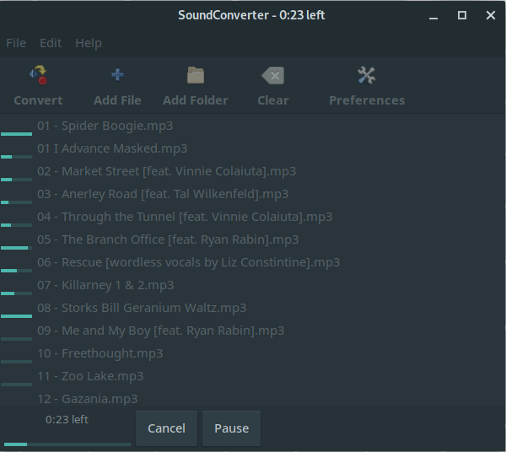Open the Edit menu
The image size is (506, 452).
(x=51, y=43)
